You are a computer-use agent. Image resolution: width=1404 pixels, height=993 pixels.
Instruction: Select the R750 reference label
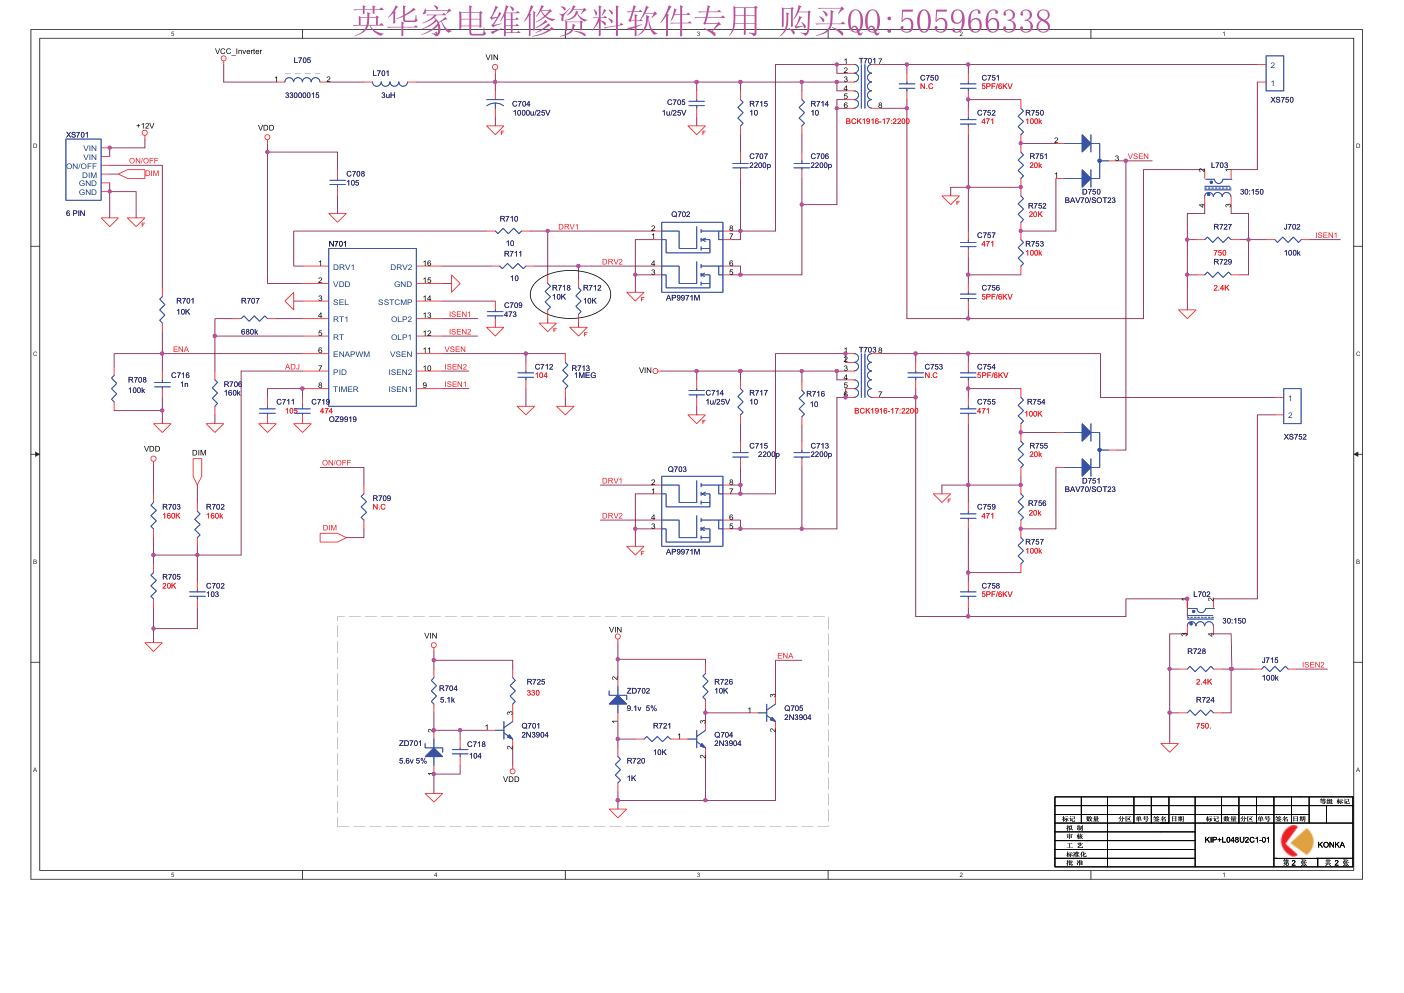click(1034, 113)
